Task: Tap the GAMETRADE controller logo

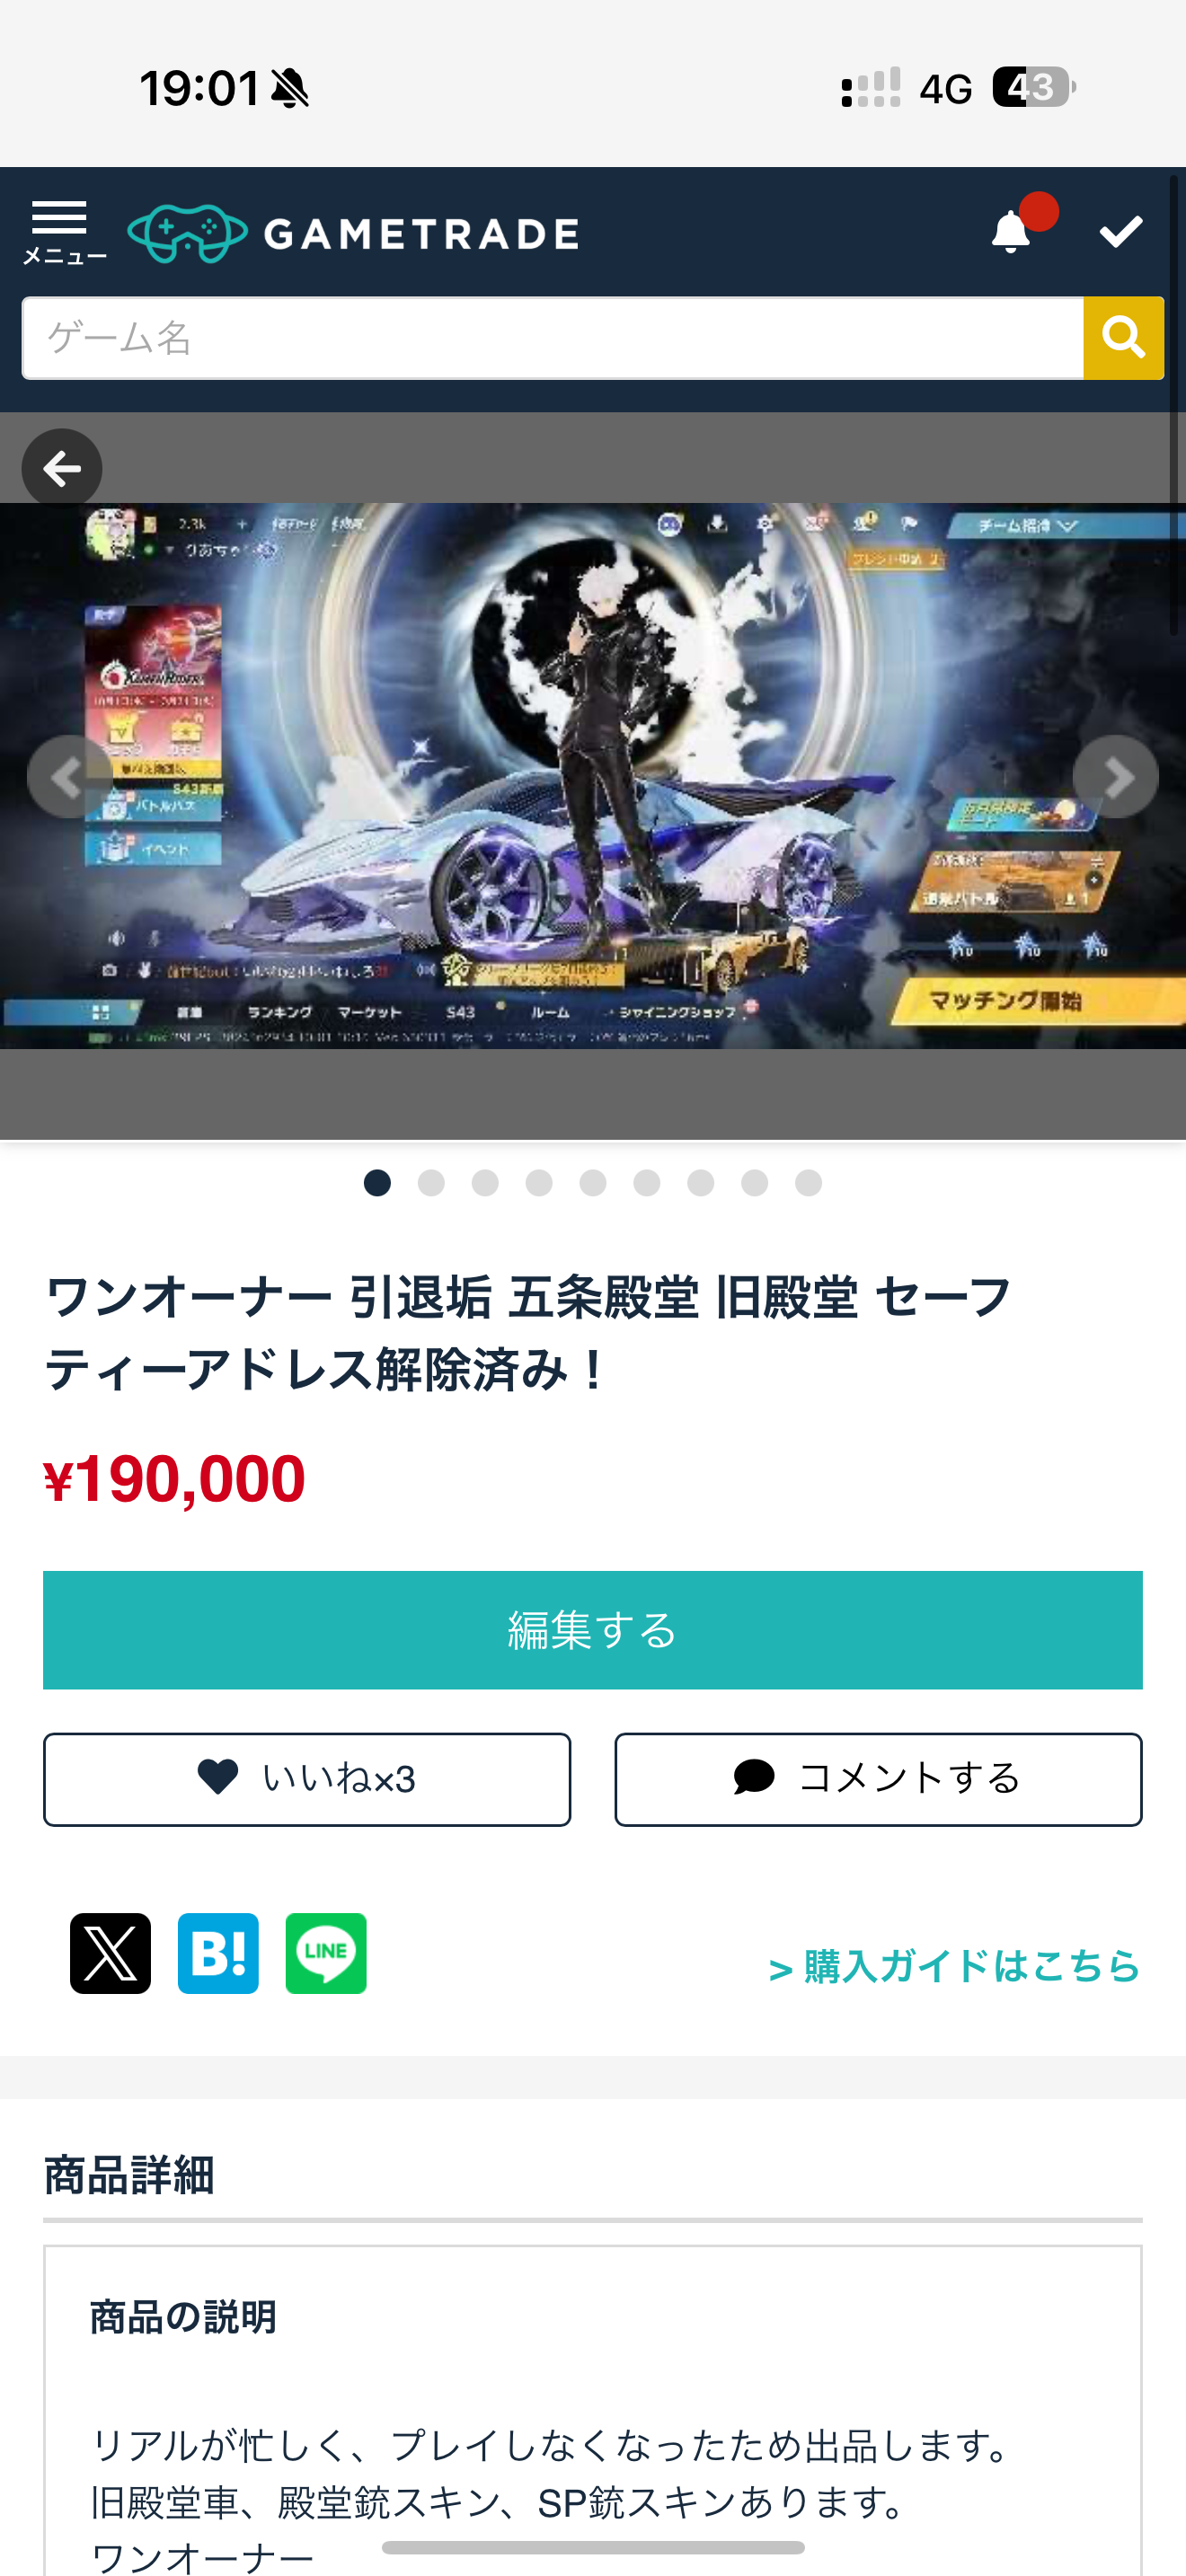Action: [187, 233]
